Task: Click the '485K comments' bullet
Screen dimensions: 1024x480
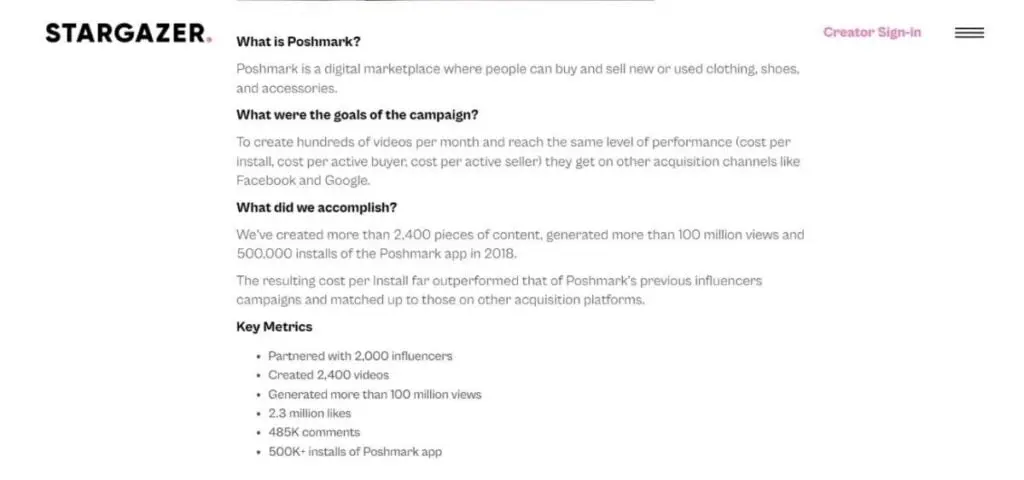Action: 314,432
